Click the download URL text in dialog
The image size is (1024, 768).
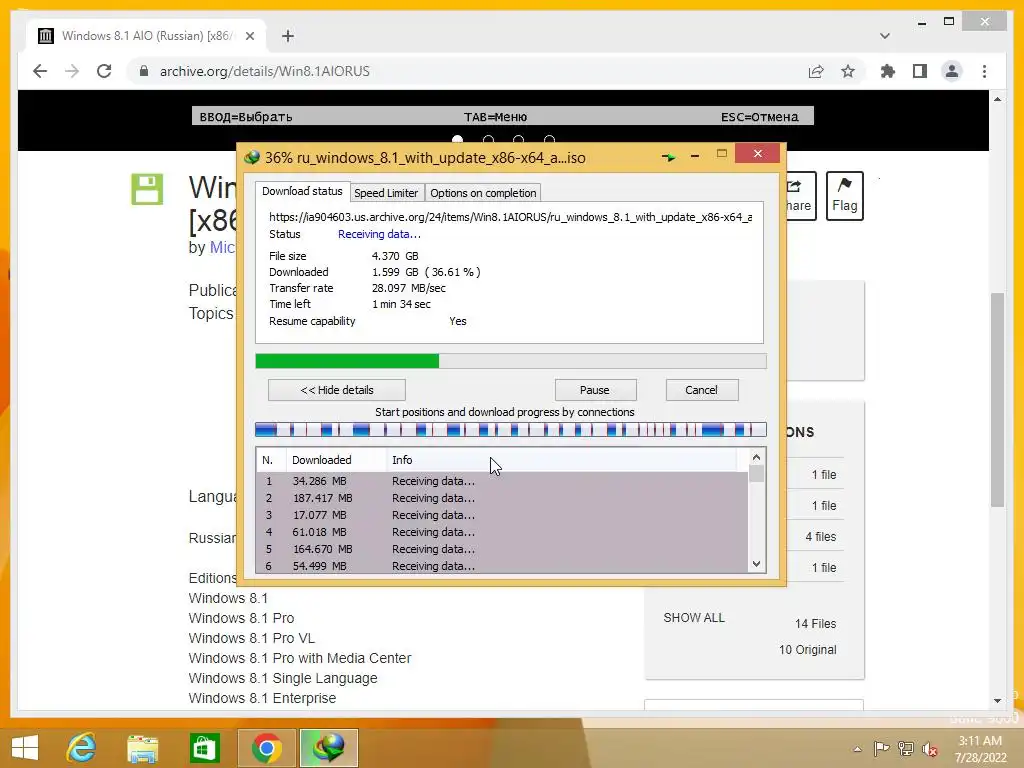coord(511,217)
